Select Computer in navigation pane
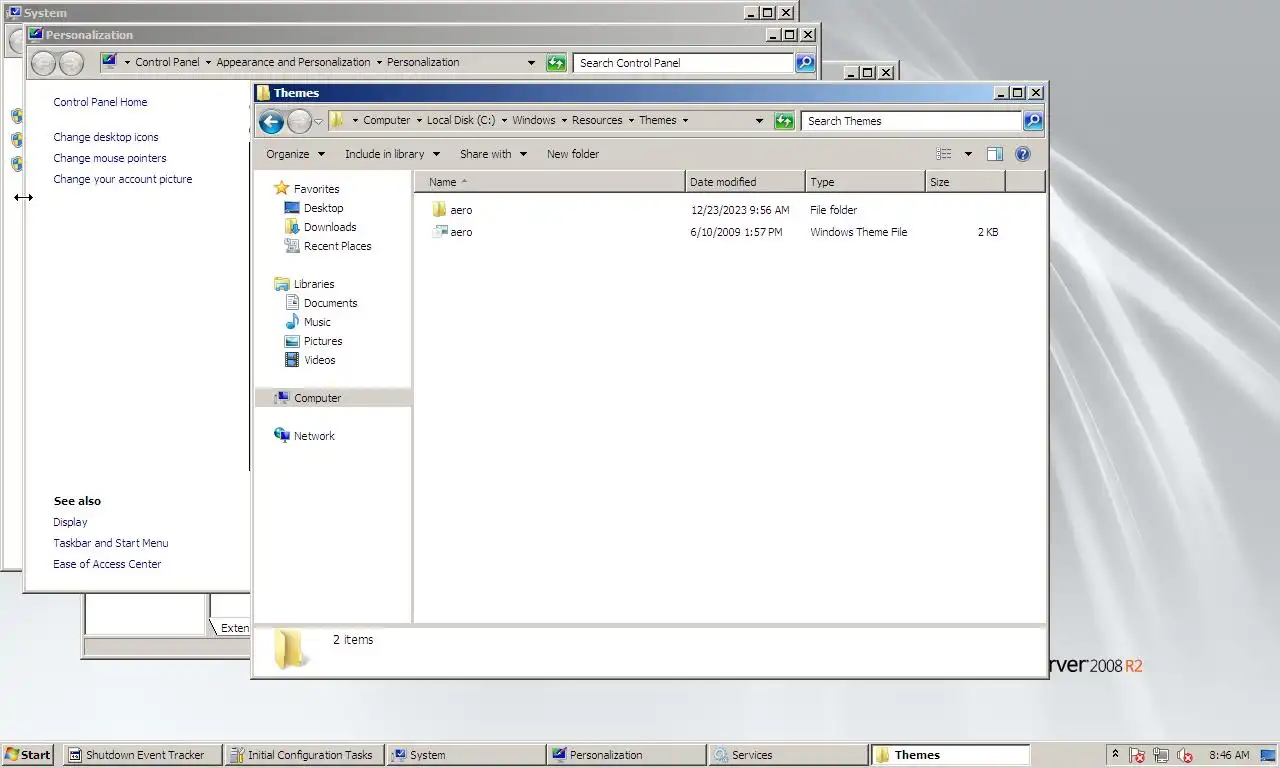Screen dimensions: 1280x768 [x=333, y=398]
